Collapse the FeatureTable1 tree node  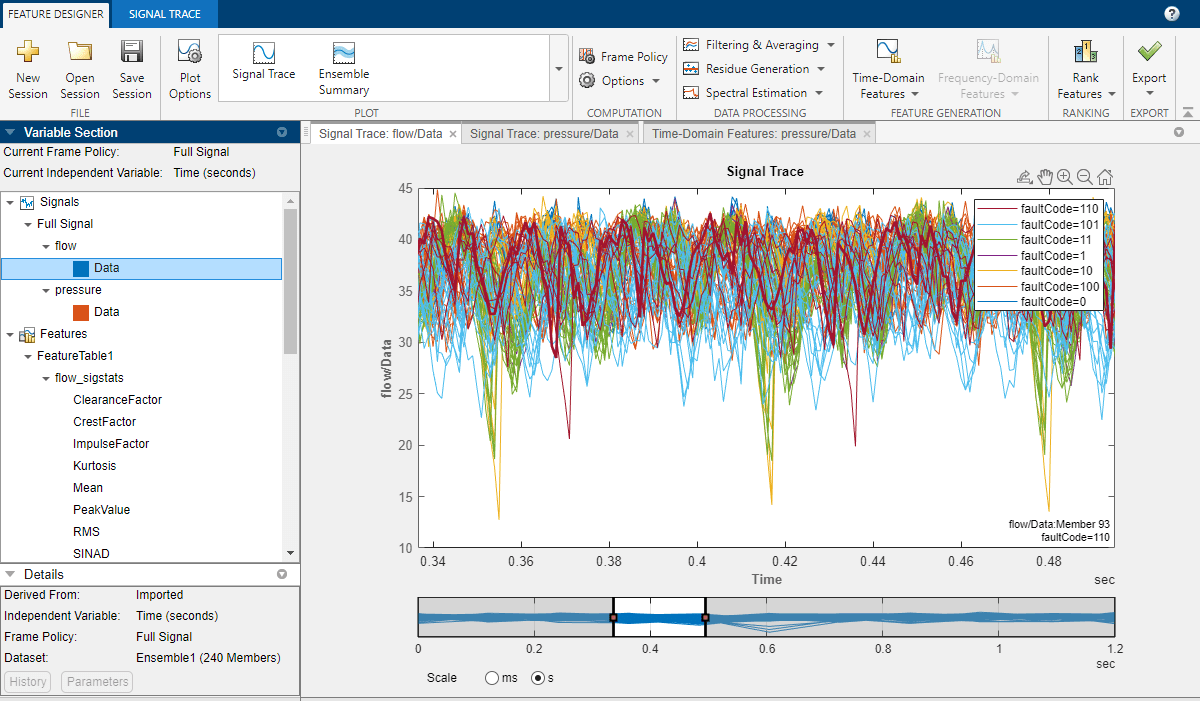(x=29, y=356)
